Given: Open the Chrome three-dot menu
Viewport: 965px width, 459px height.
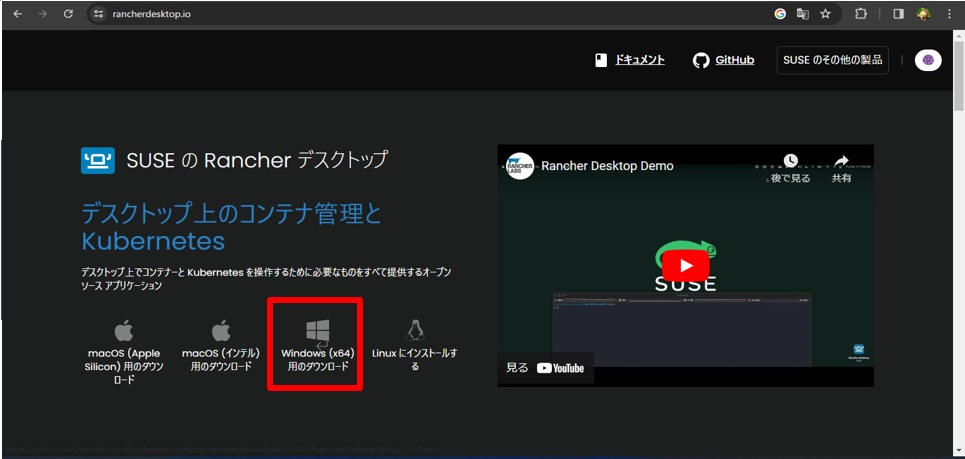Looking at the screenshot, I should coord(949,14).
